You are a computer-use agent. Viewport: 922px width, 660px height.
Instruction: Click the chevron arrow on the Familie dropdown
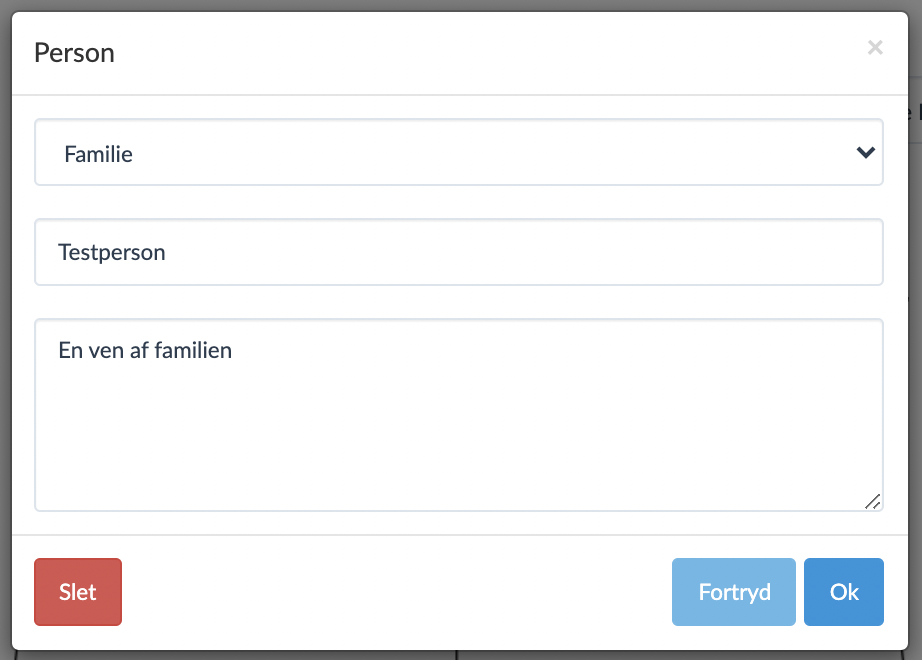click(866, 153)
